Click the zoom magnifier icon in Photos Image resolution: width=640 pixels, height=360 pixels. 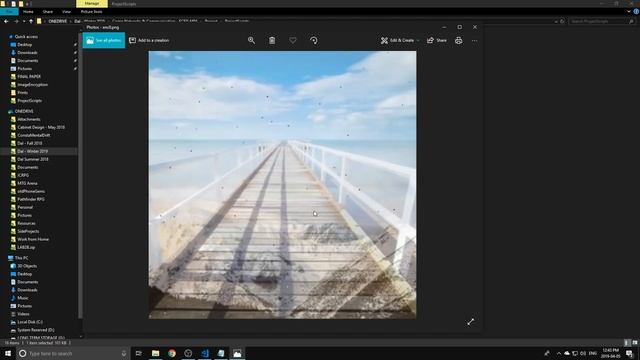251,40
